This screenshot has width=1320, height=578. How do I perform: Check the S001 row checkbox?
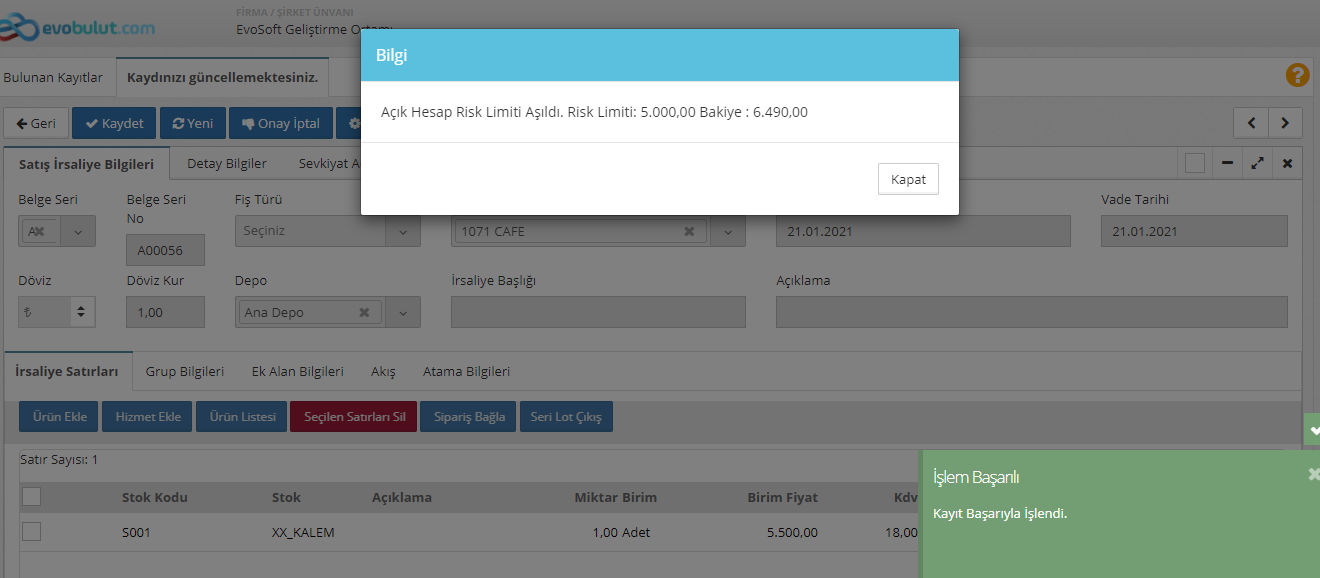[32, 532]
